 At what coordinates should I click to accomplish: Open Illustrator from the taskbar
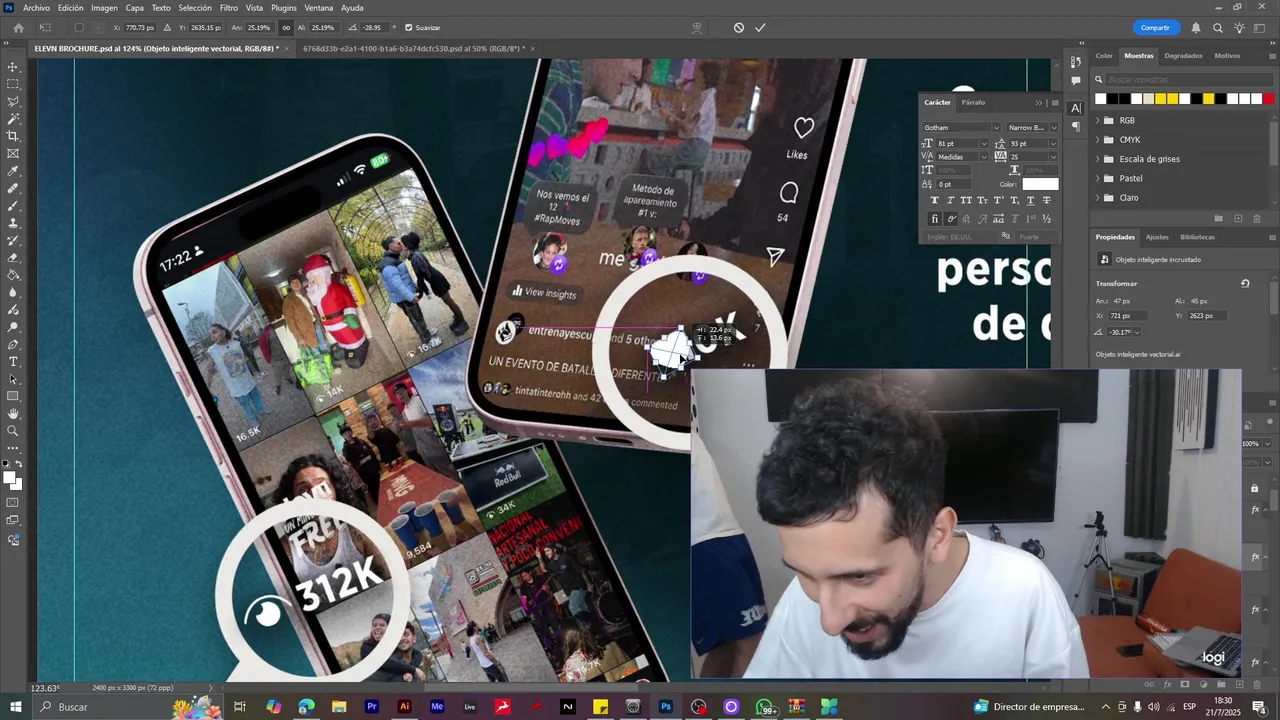click(x=404, y=707)
